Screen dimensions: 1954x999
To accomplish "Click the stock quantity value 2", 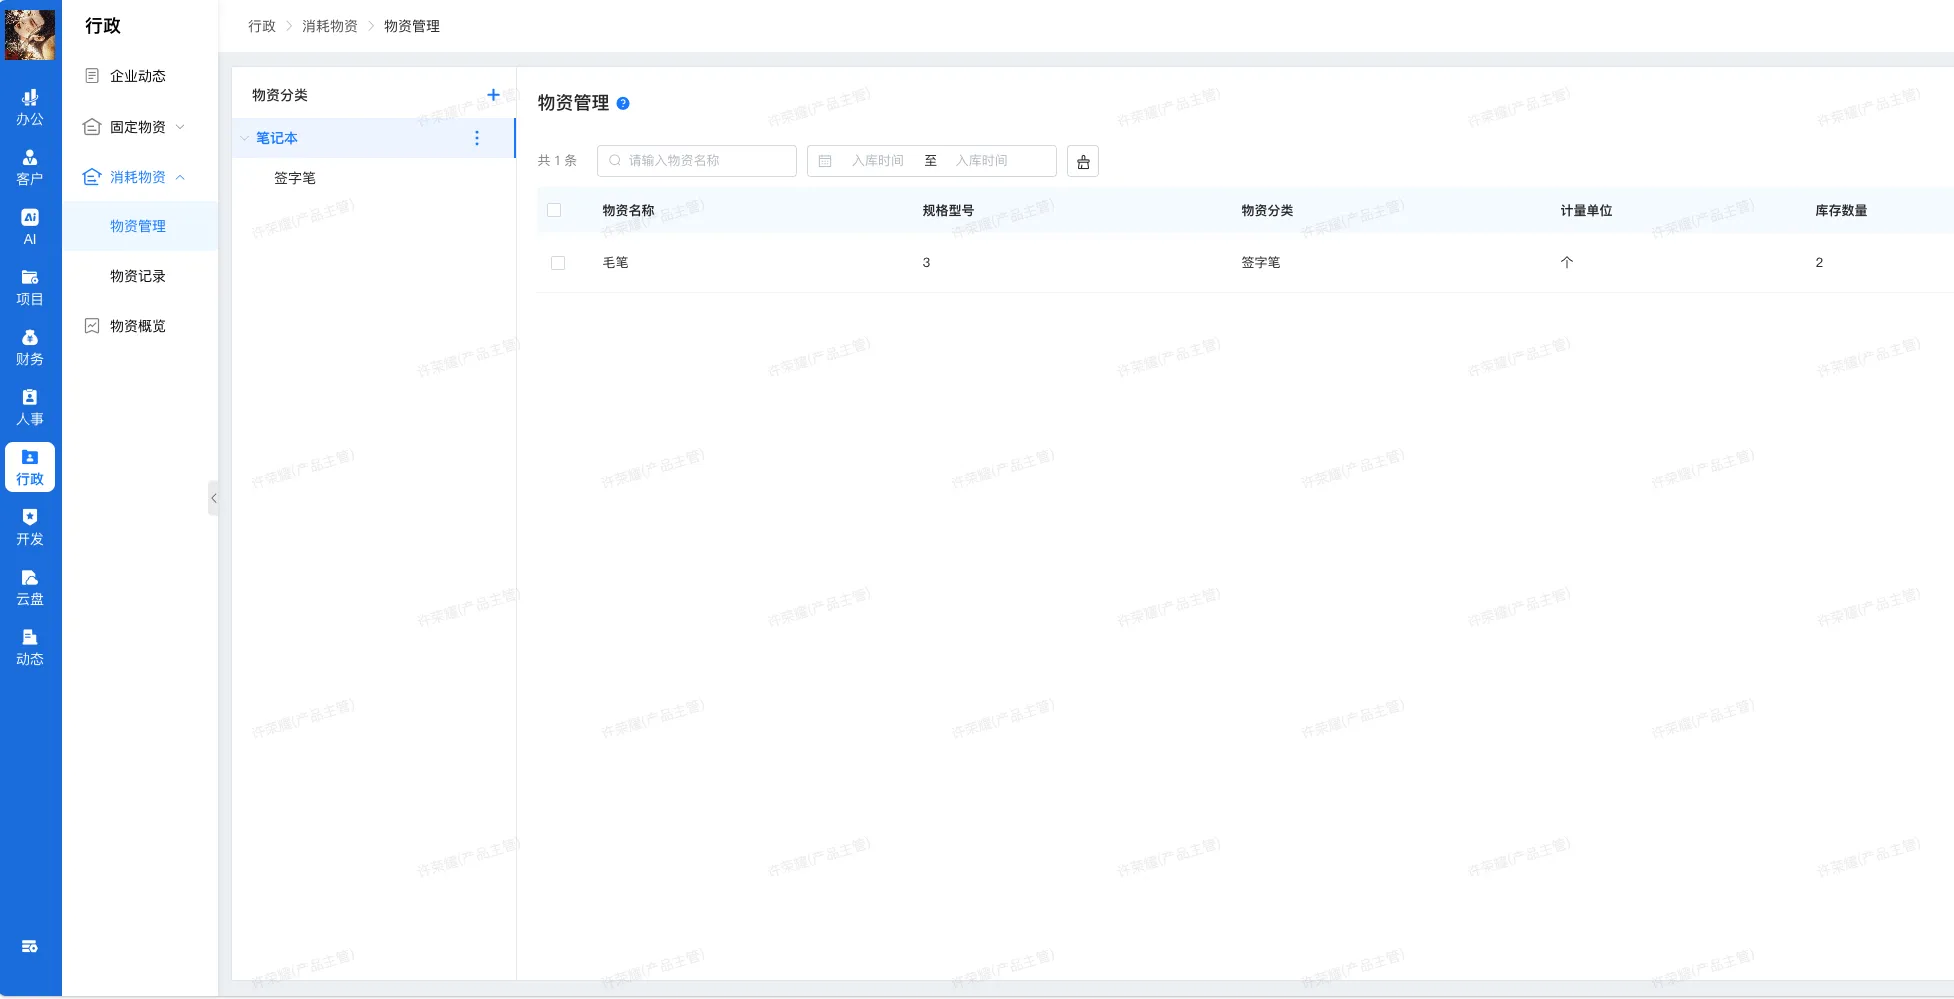I will [x=1819, y=263].
